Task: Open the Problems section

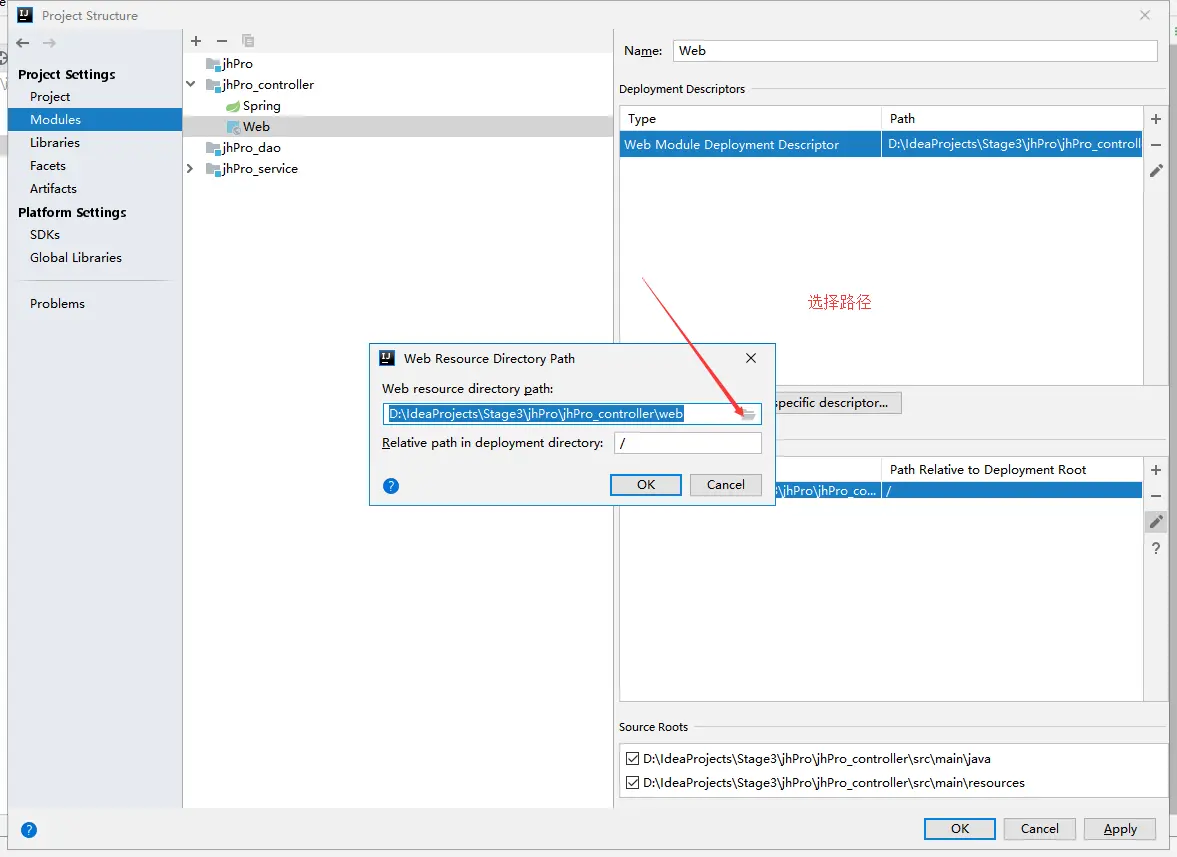Action: pyautogui.click(x=57, y=303)
